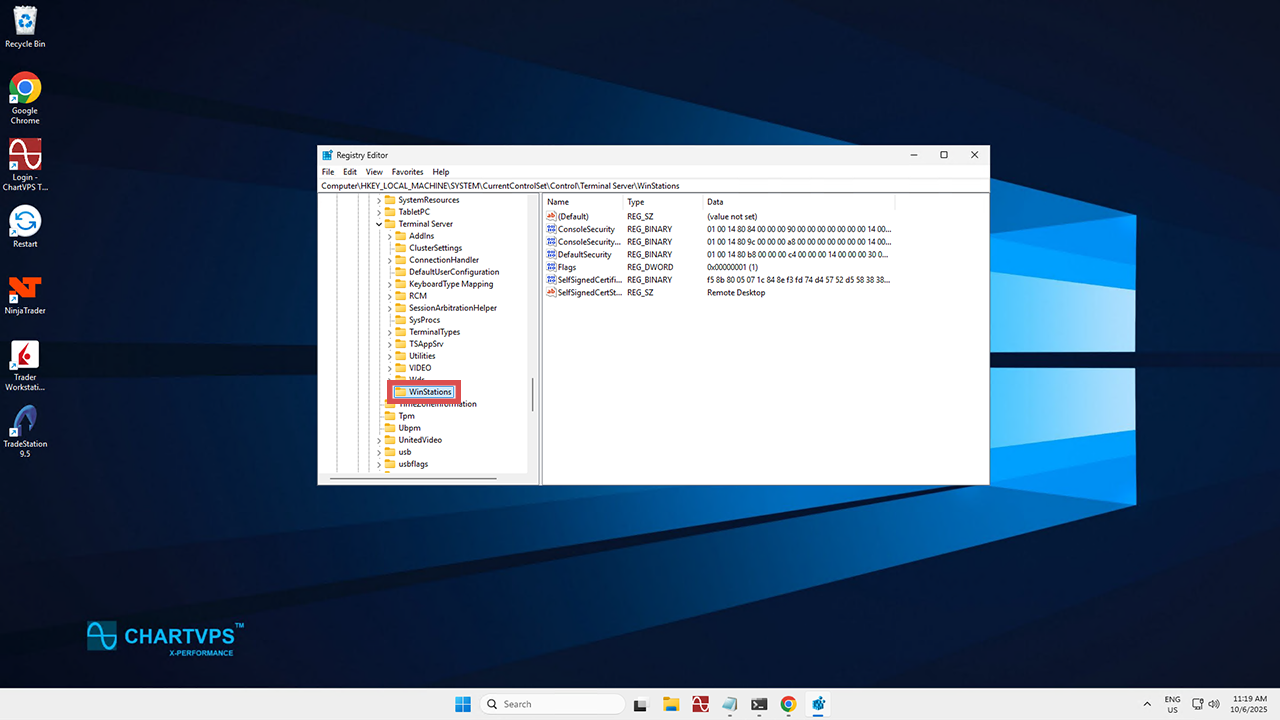Click the DefaultSecurity binary value icon

click(x=551, y=255)
